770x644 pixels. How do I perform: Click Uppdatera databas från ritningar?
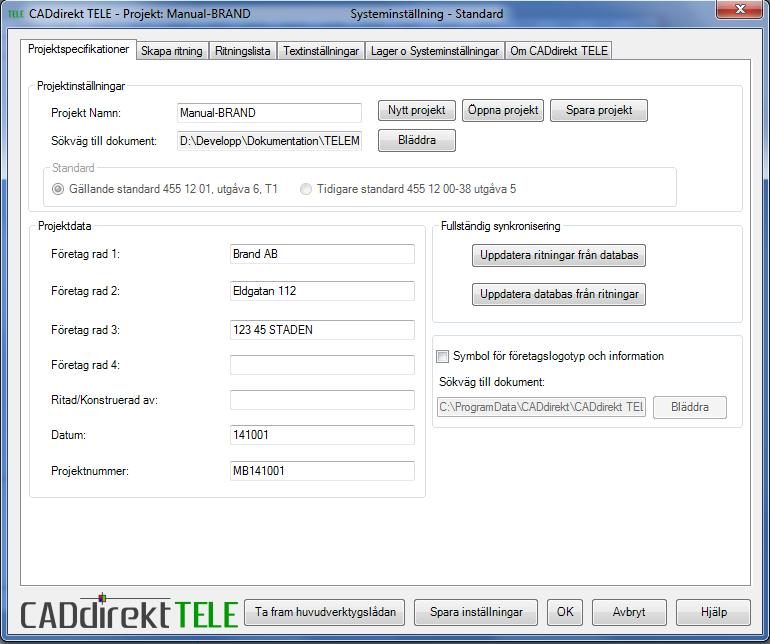coord(559,294)
